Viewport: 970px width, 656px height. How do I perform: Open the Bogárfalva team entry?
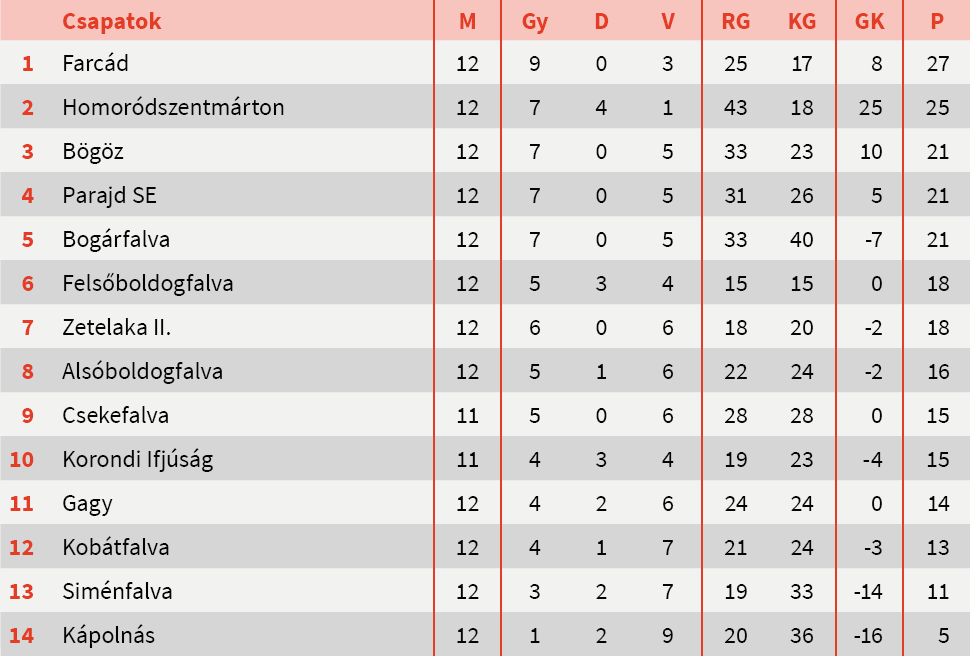tap(116, 239)
